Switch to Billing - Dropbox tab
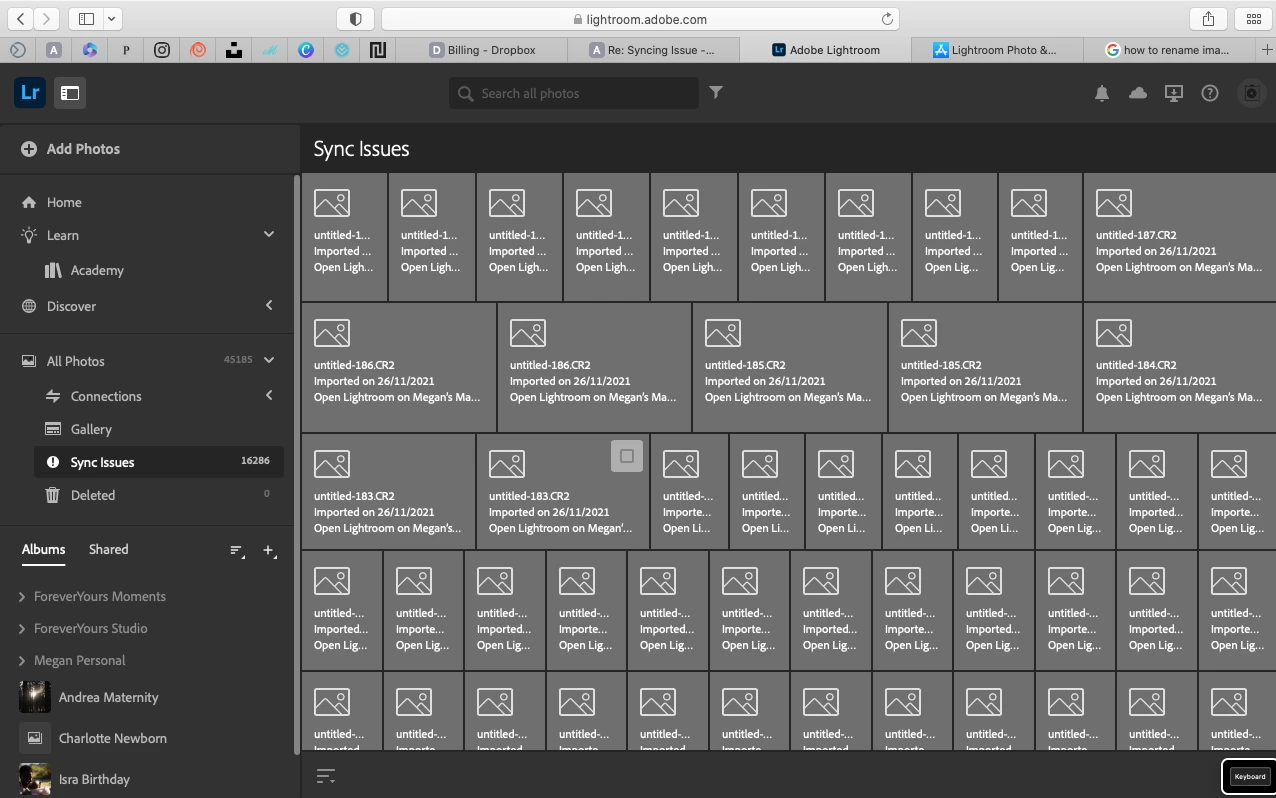This screenshot has height=798, width=1276. point(482,49)
